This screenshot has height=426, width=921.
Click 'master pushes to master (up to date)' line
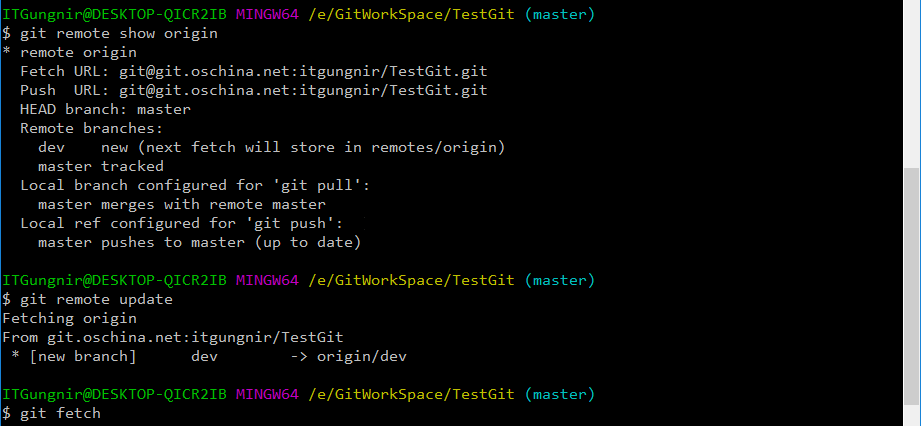coord(199,243)
